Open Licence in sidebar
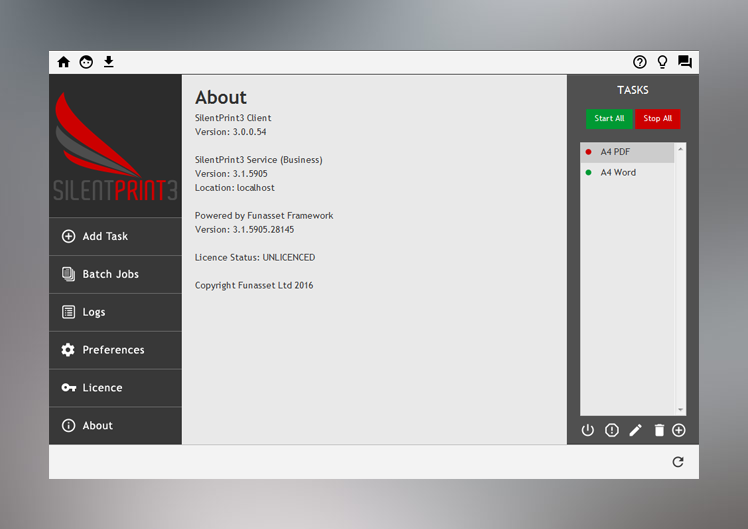 115,388
